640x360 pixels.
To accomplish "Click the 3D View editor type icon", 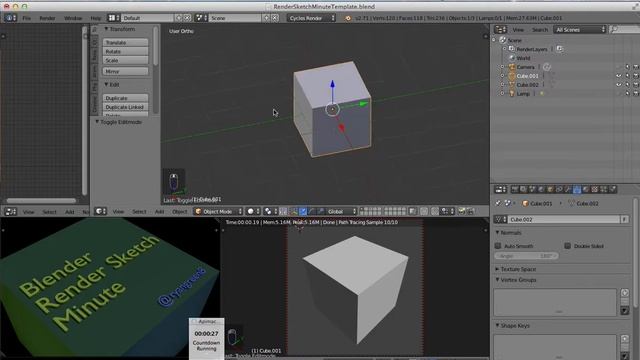I will pyautogui.click(x=100, y=211).
